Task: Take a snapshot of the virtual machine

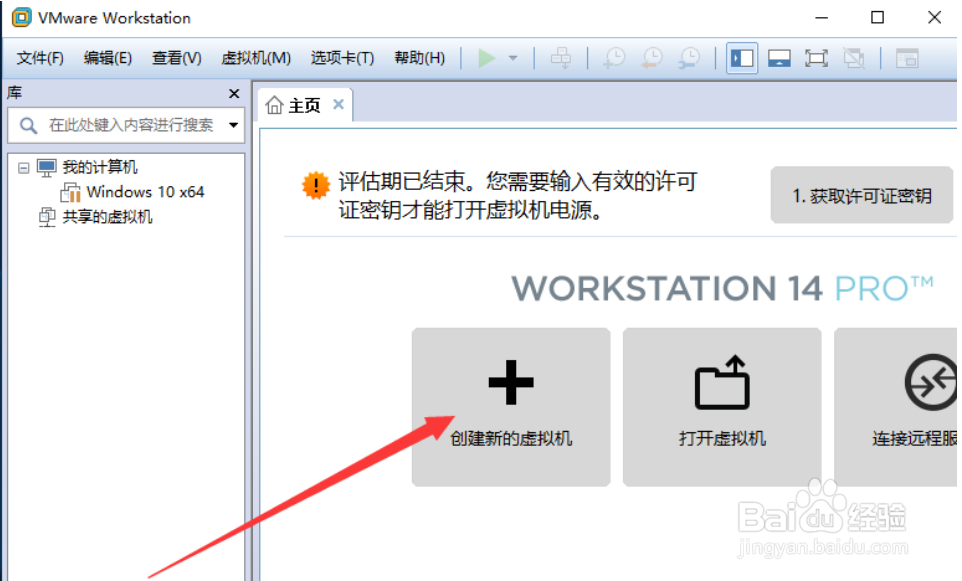Action: tap(613, 58)
